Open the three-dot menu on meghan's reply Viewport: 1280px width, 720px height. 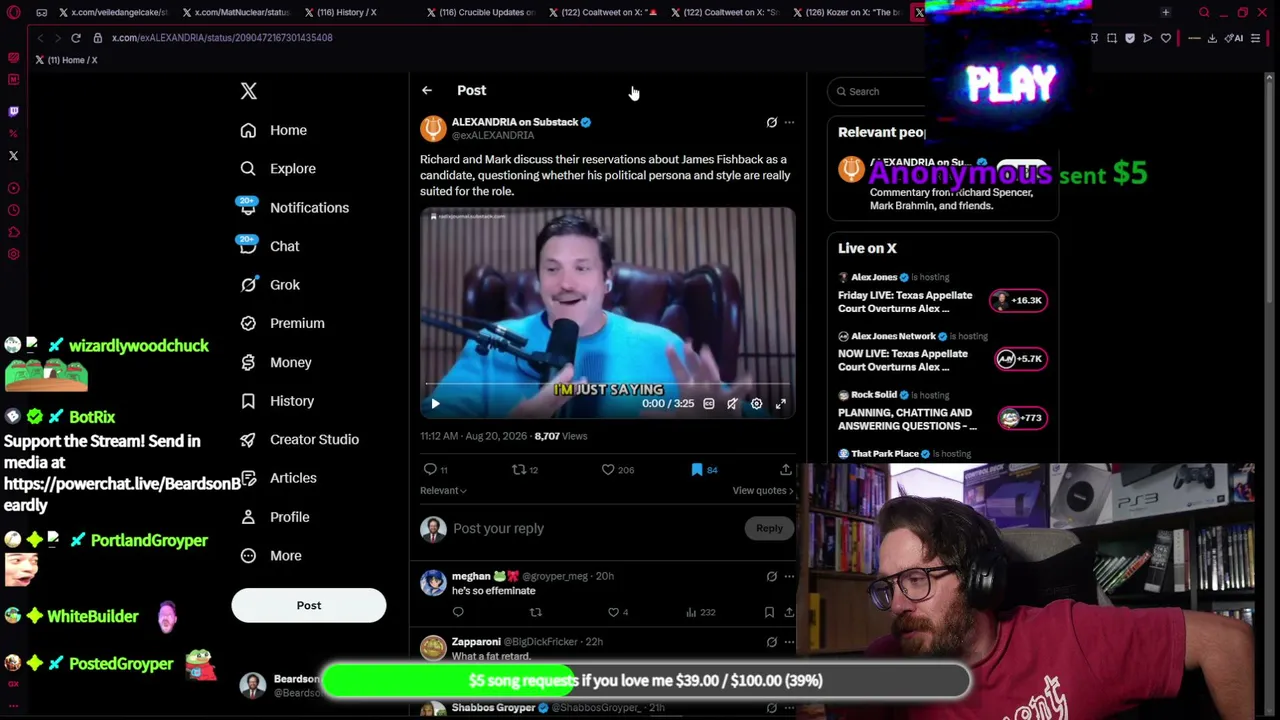(789, 576)
